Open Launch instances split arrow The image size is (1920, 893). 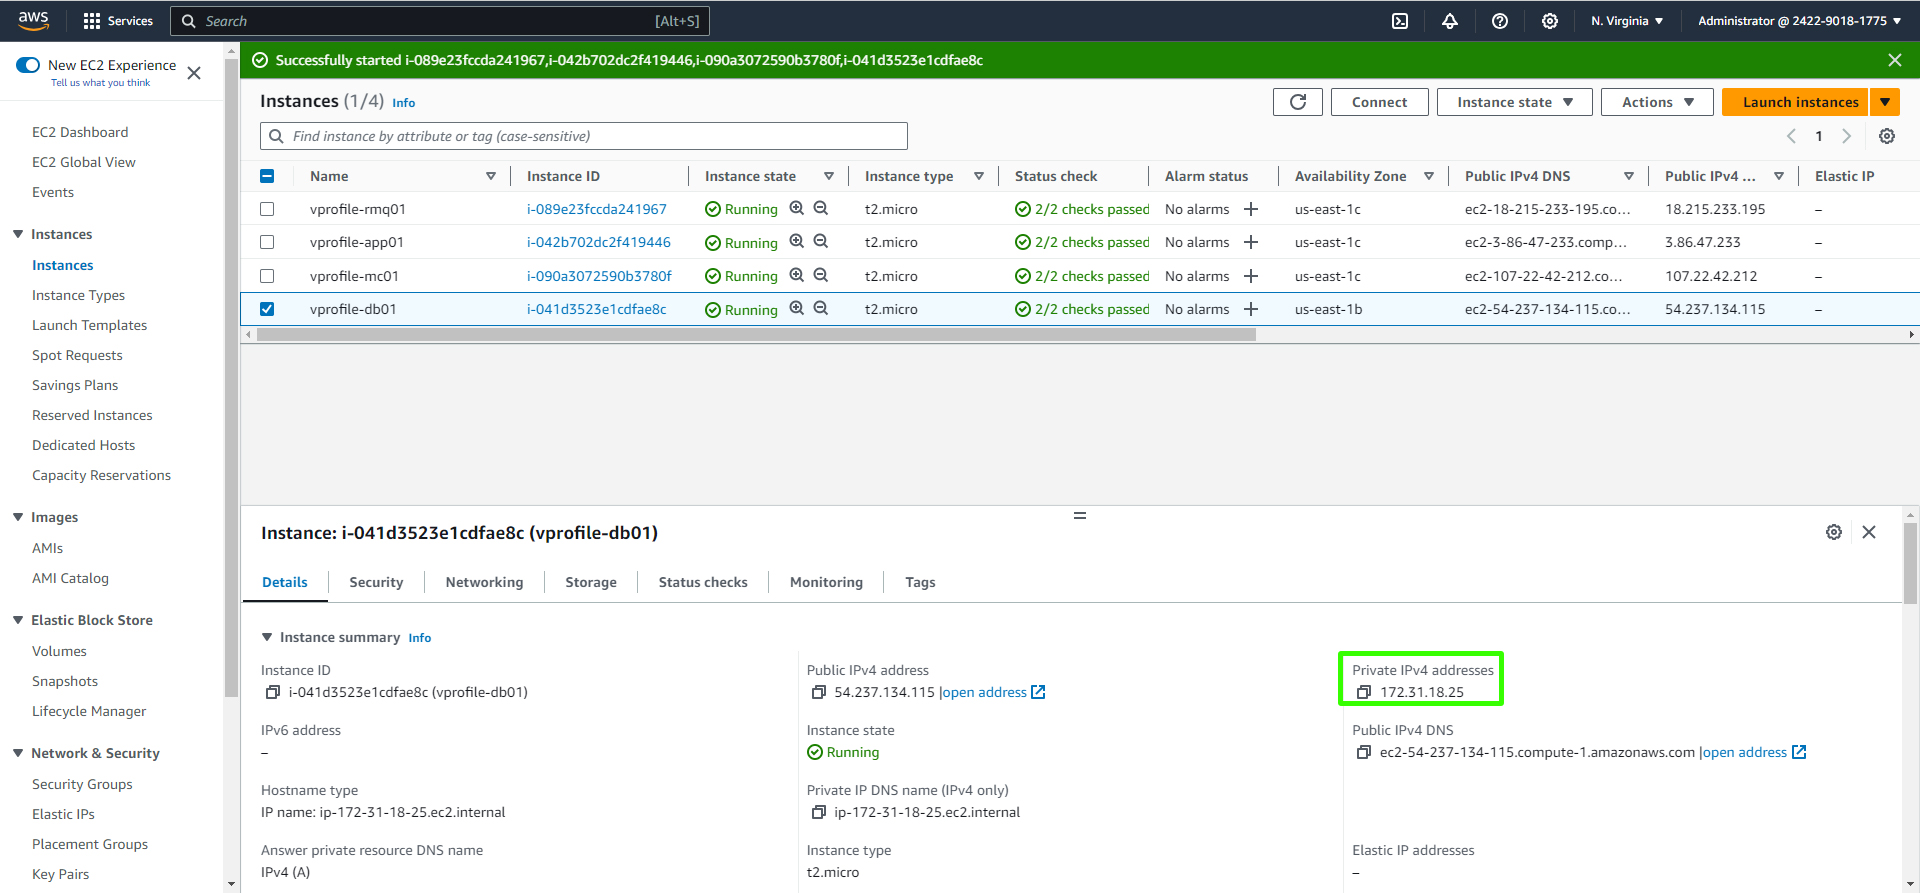[1884, 102]
